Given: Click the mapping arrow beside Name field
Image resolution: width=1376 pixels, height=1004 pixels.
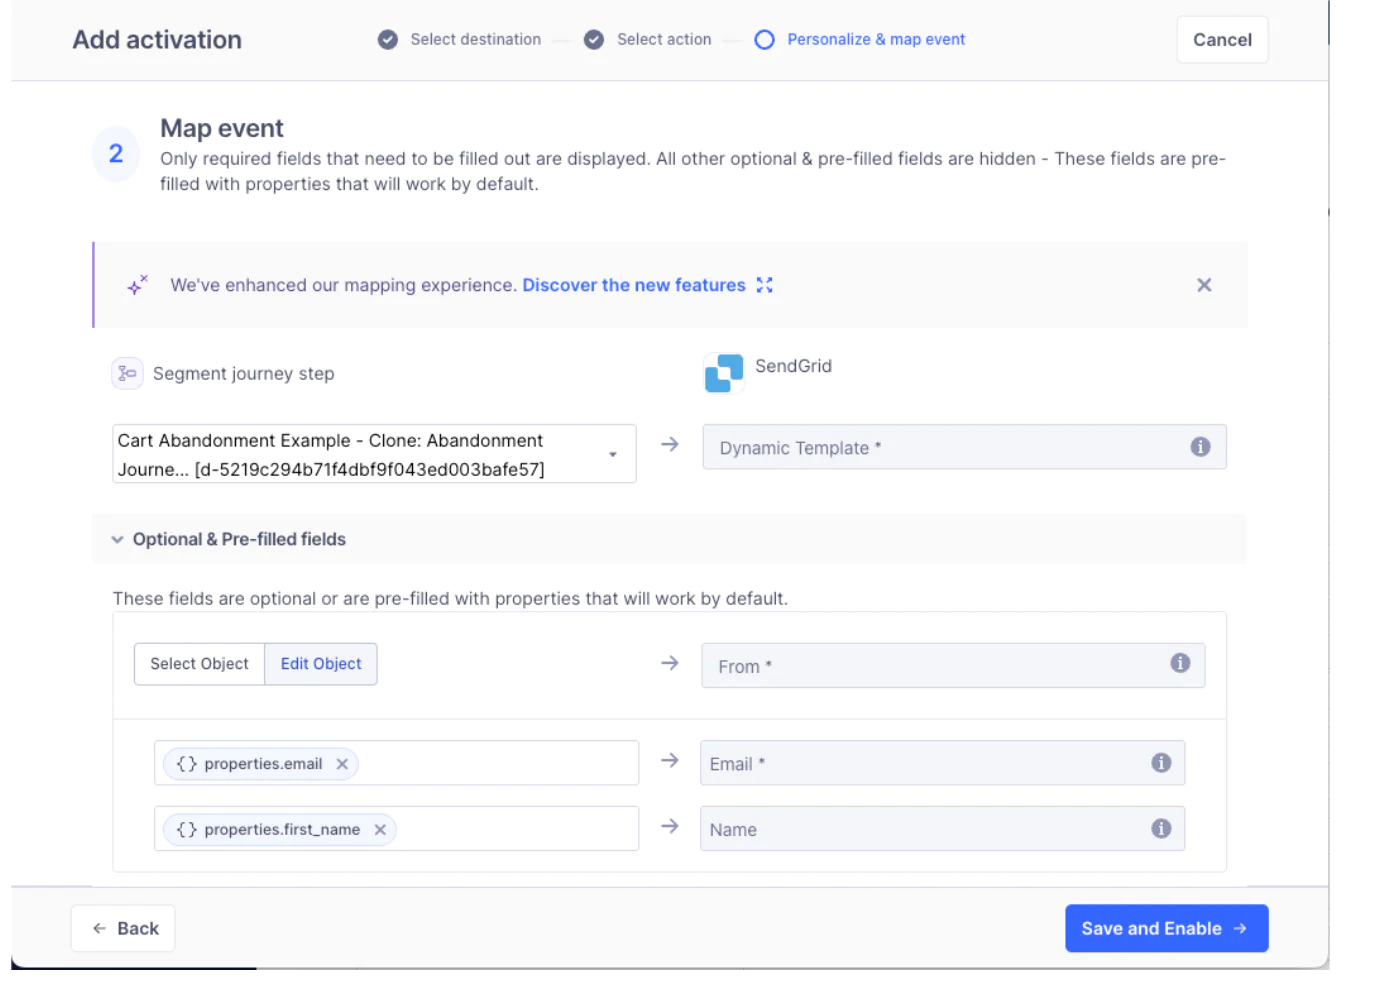Looking at the screenshot, I should tap(670, 826).
